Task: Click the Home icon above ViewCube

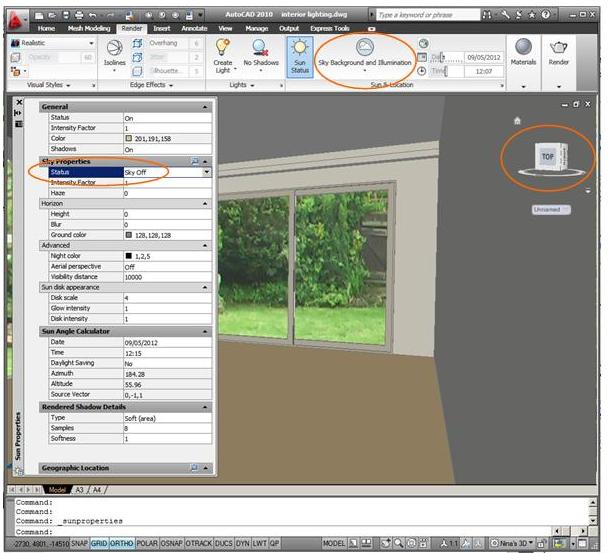Action: pyautogui.click(x=517, y=120)
